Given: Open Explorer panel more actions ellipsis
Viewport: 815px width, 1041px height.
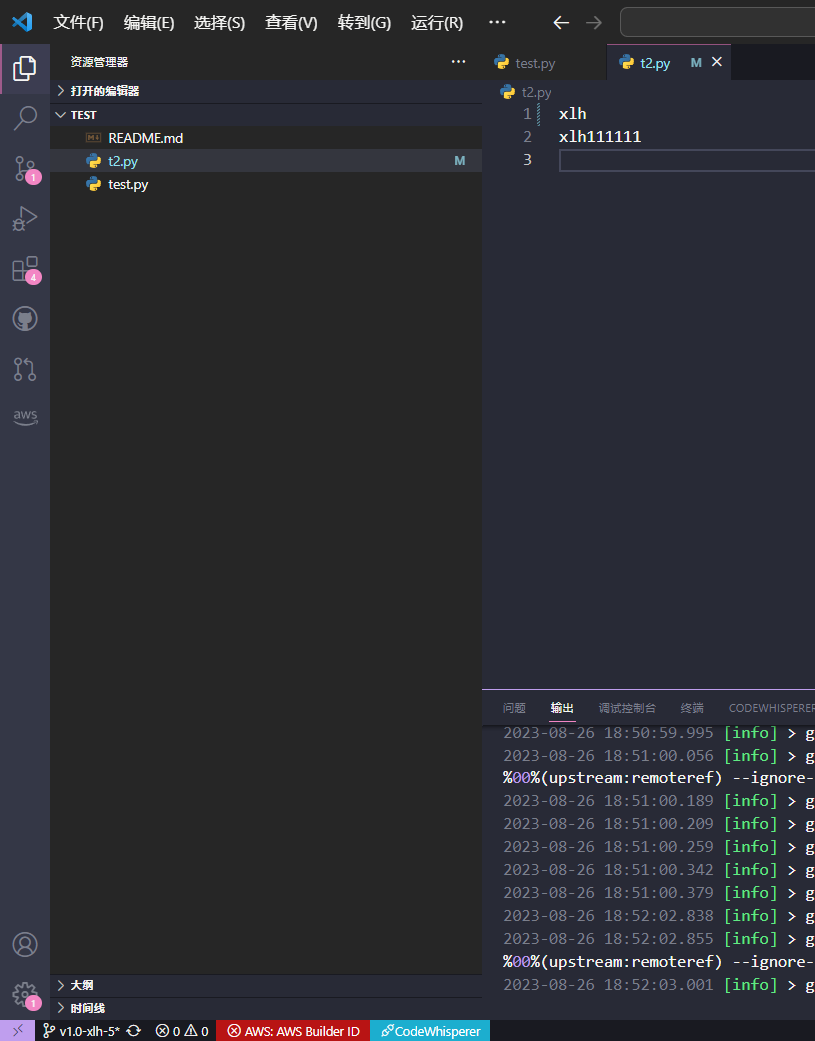Looking at the screenshot, I should [x=458, y=62].
